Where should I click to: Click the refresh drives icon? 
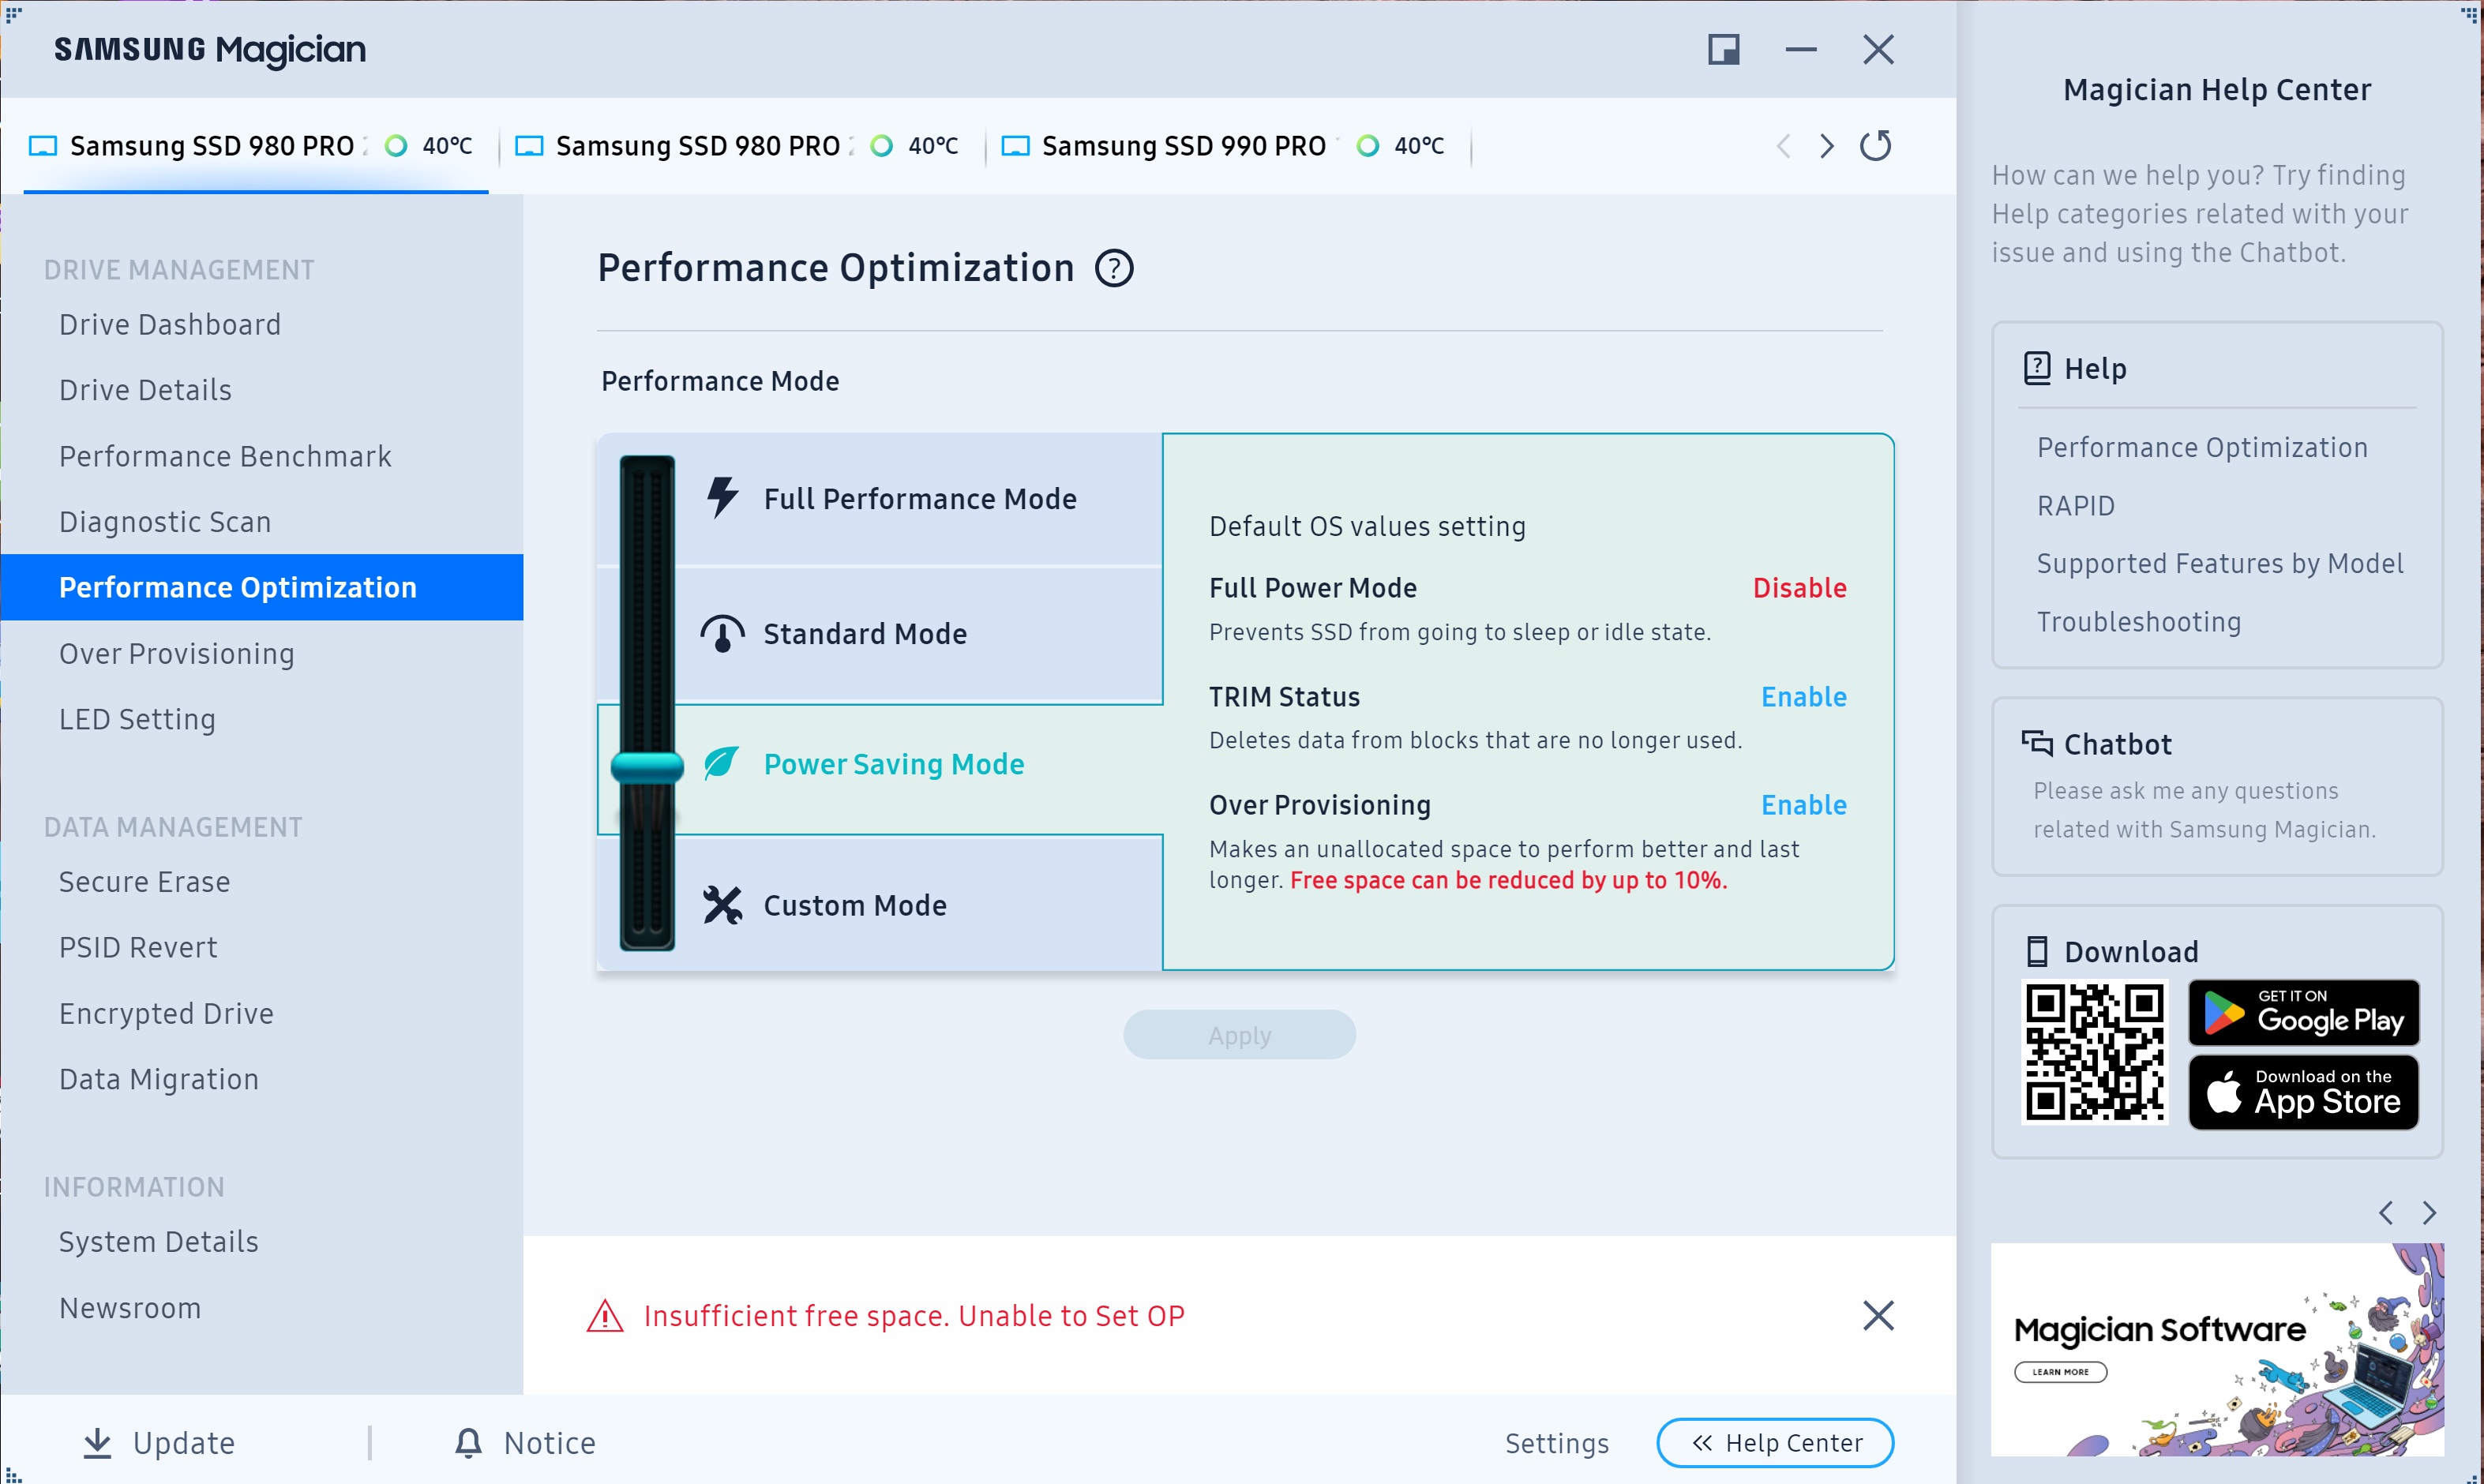click(1875, 146)
